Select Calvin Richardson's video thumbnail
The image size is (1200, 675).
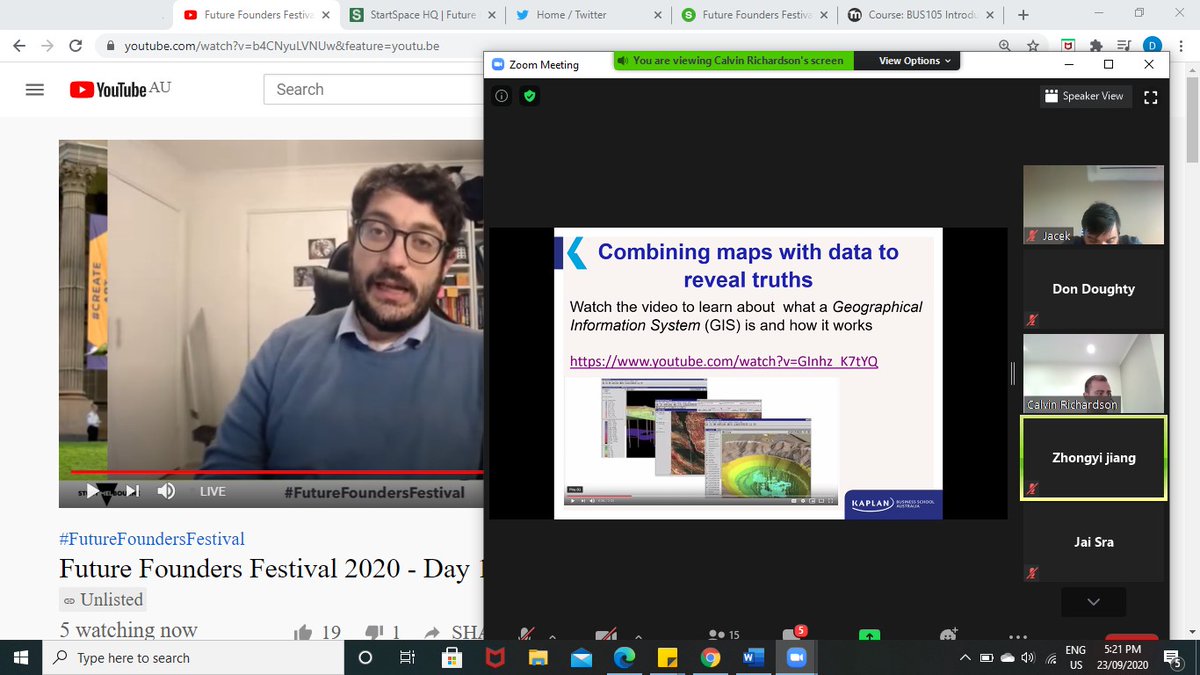point(1093,373)
